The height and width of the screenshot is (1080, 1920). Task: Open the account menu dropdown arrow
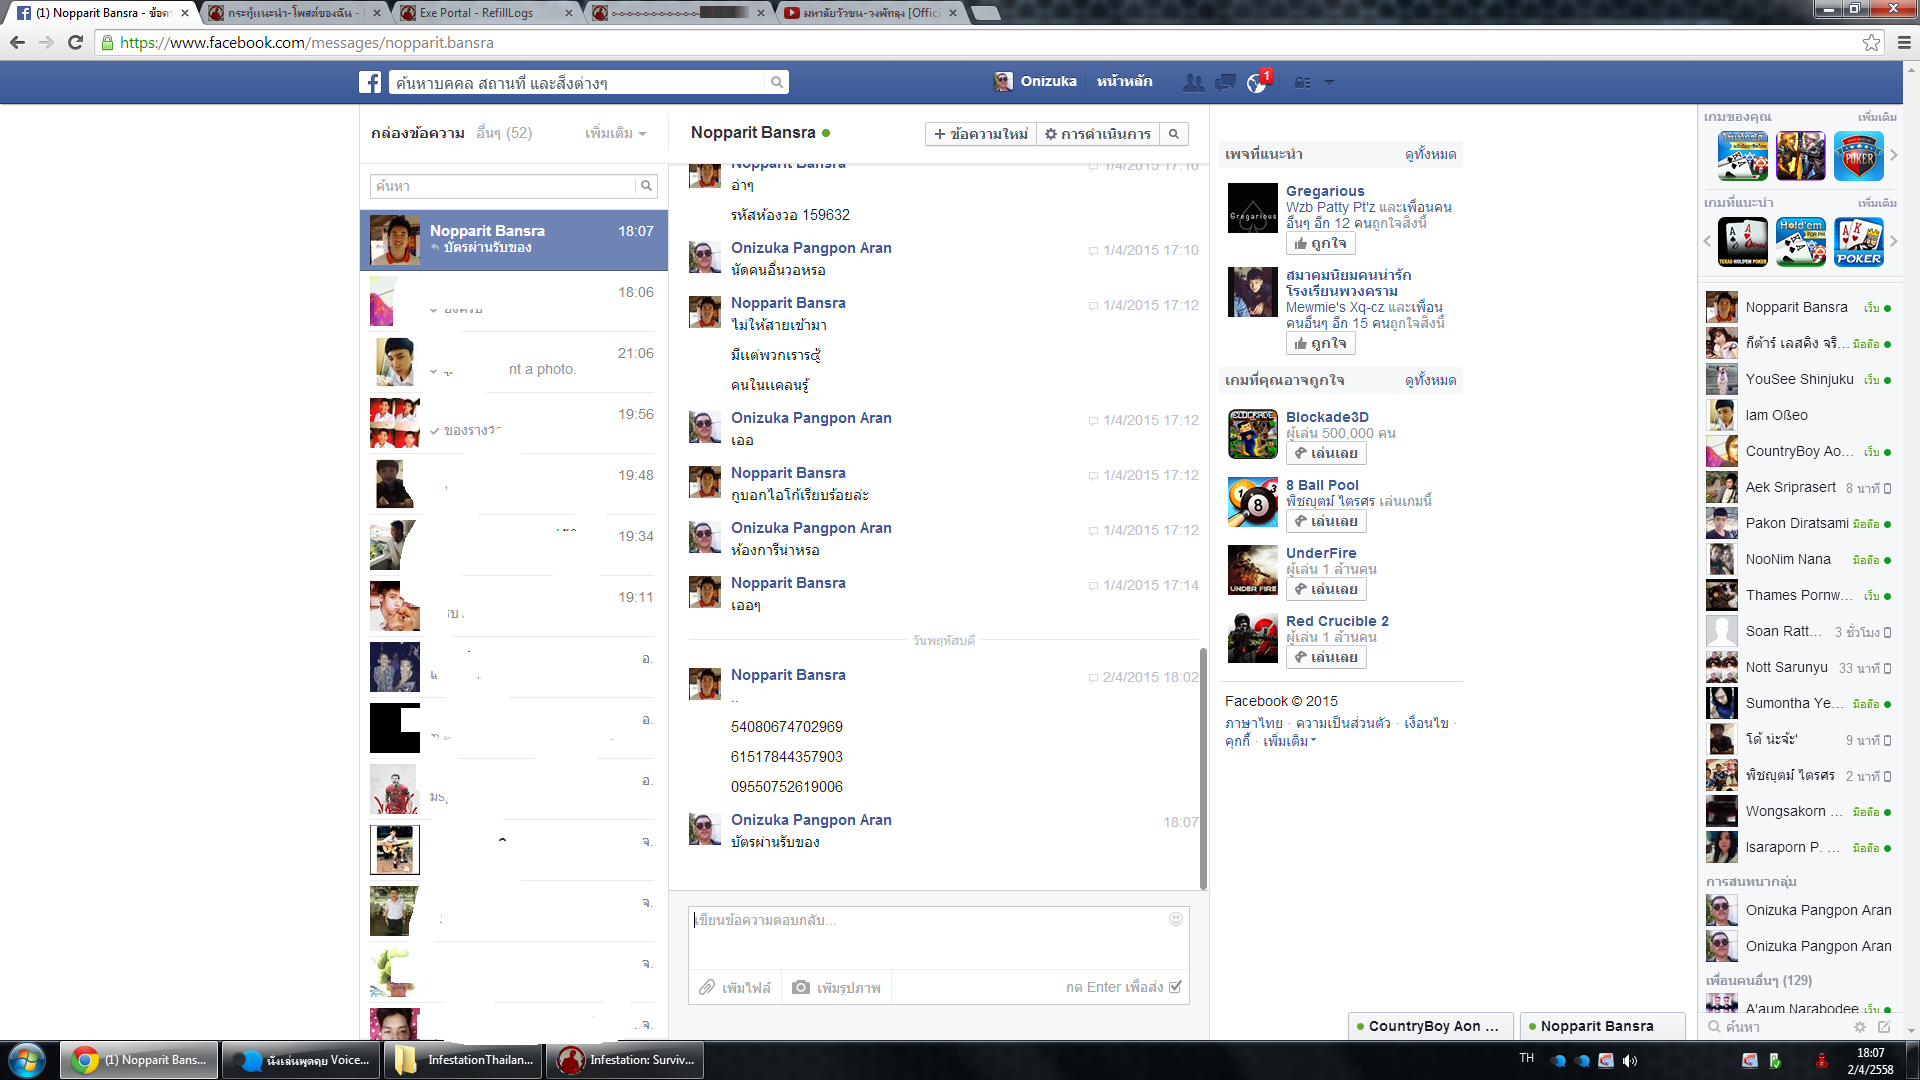(1329, 82)
